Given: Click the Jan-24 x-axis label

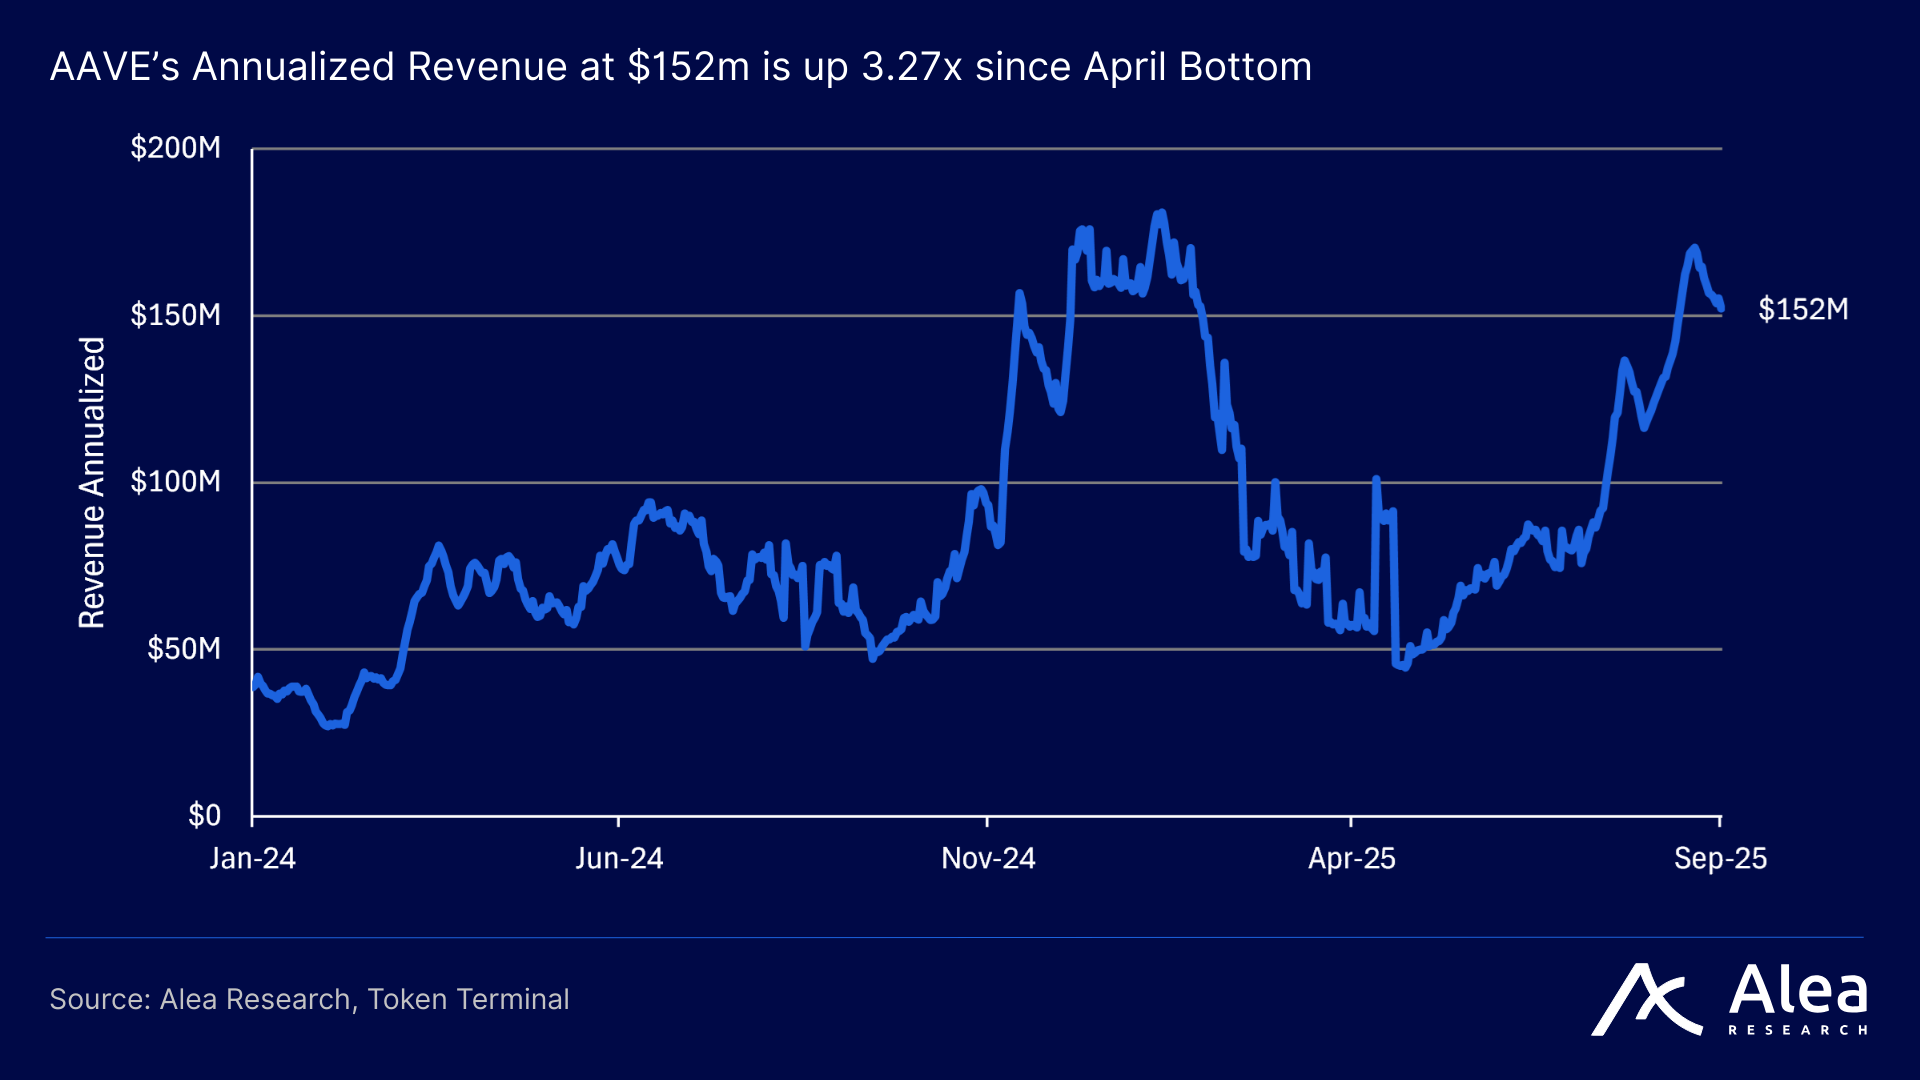Looking at the screenshot, I should (x=252, y=859).
